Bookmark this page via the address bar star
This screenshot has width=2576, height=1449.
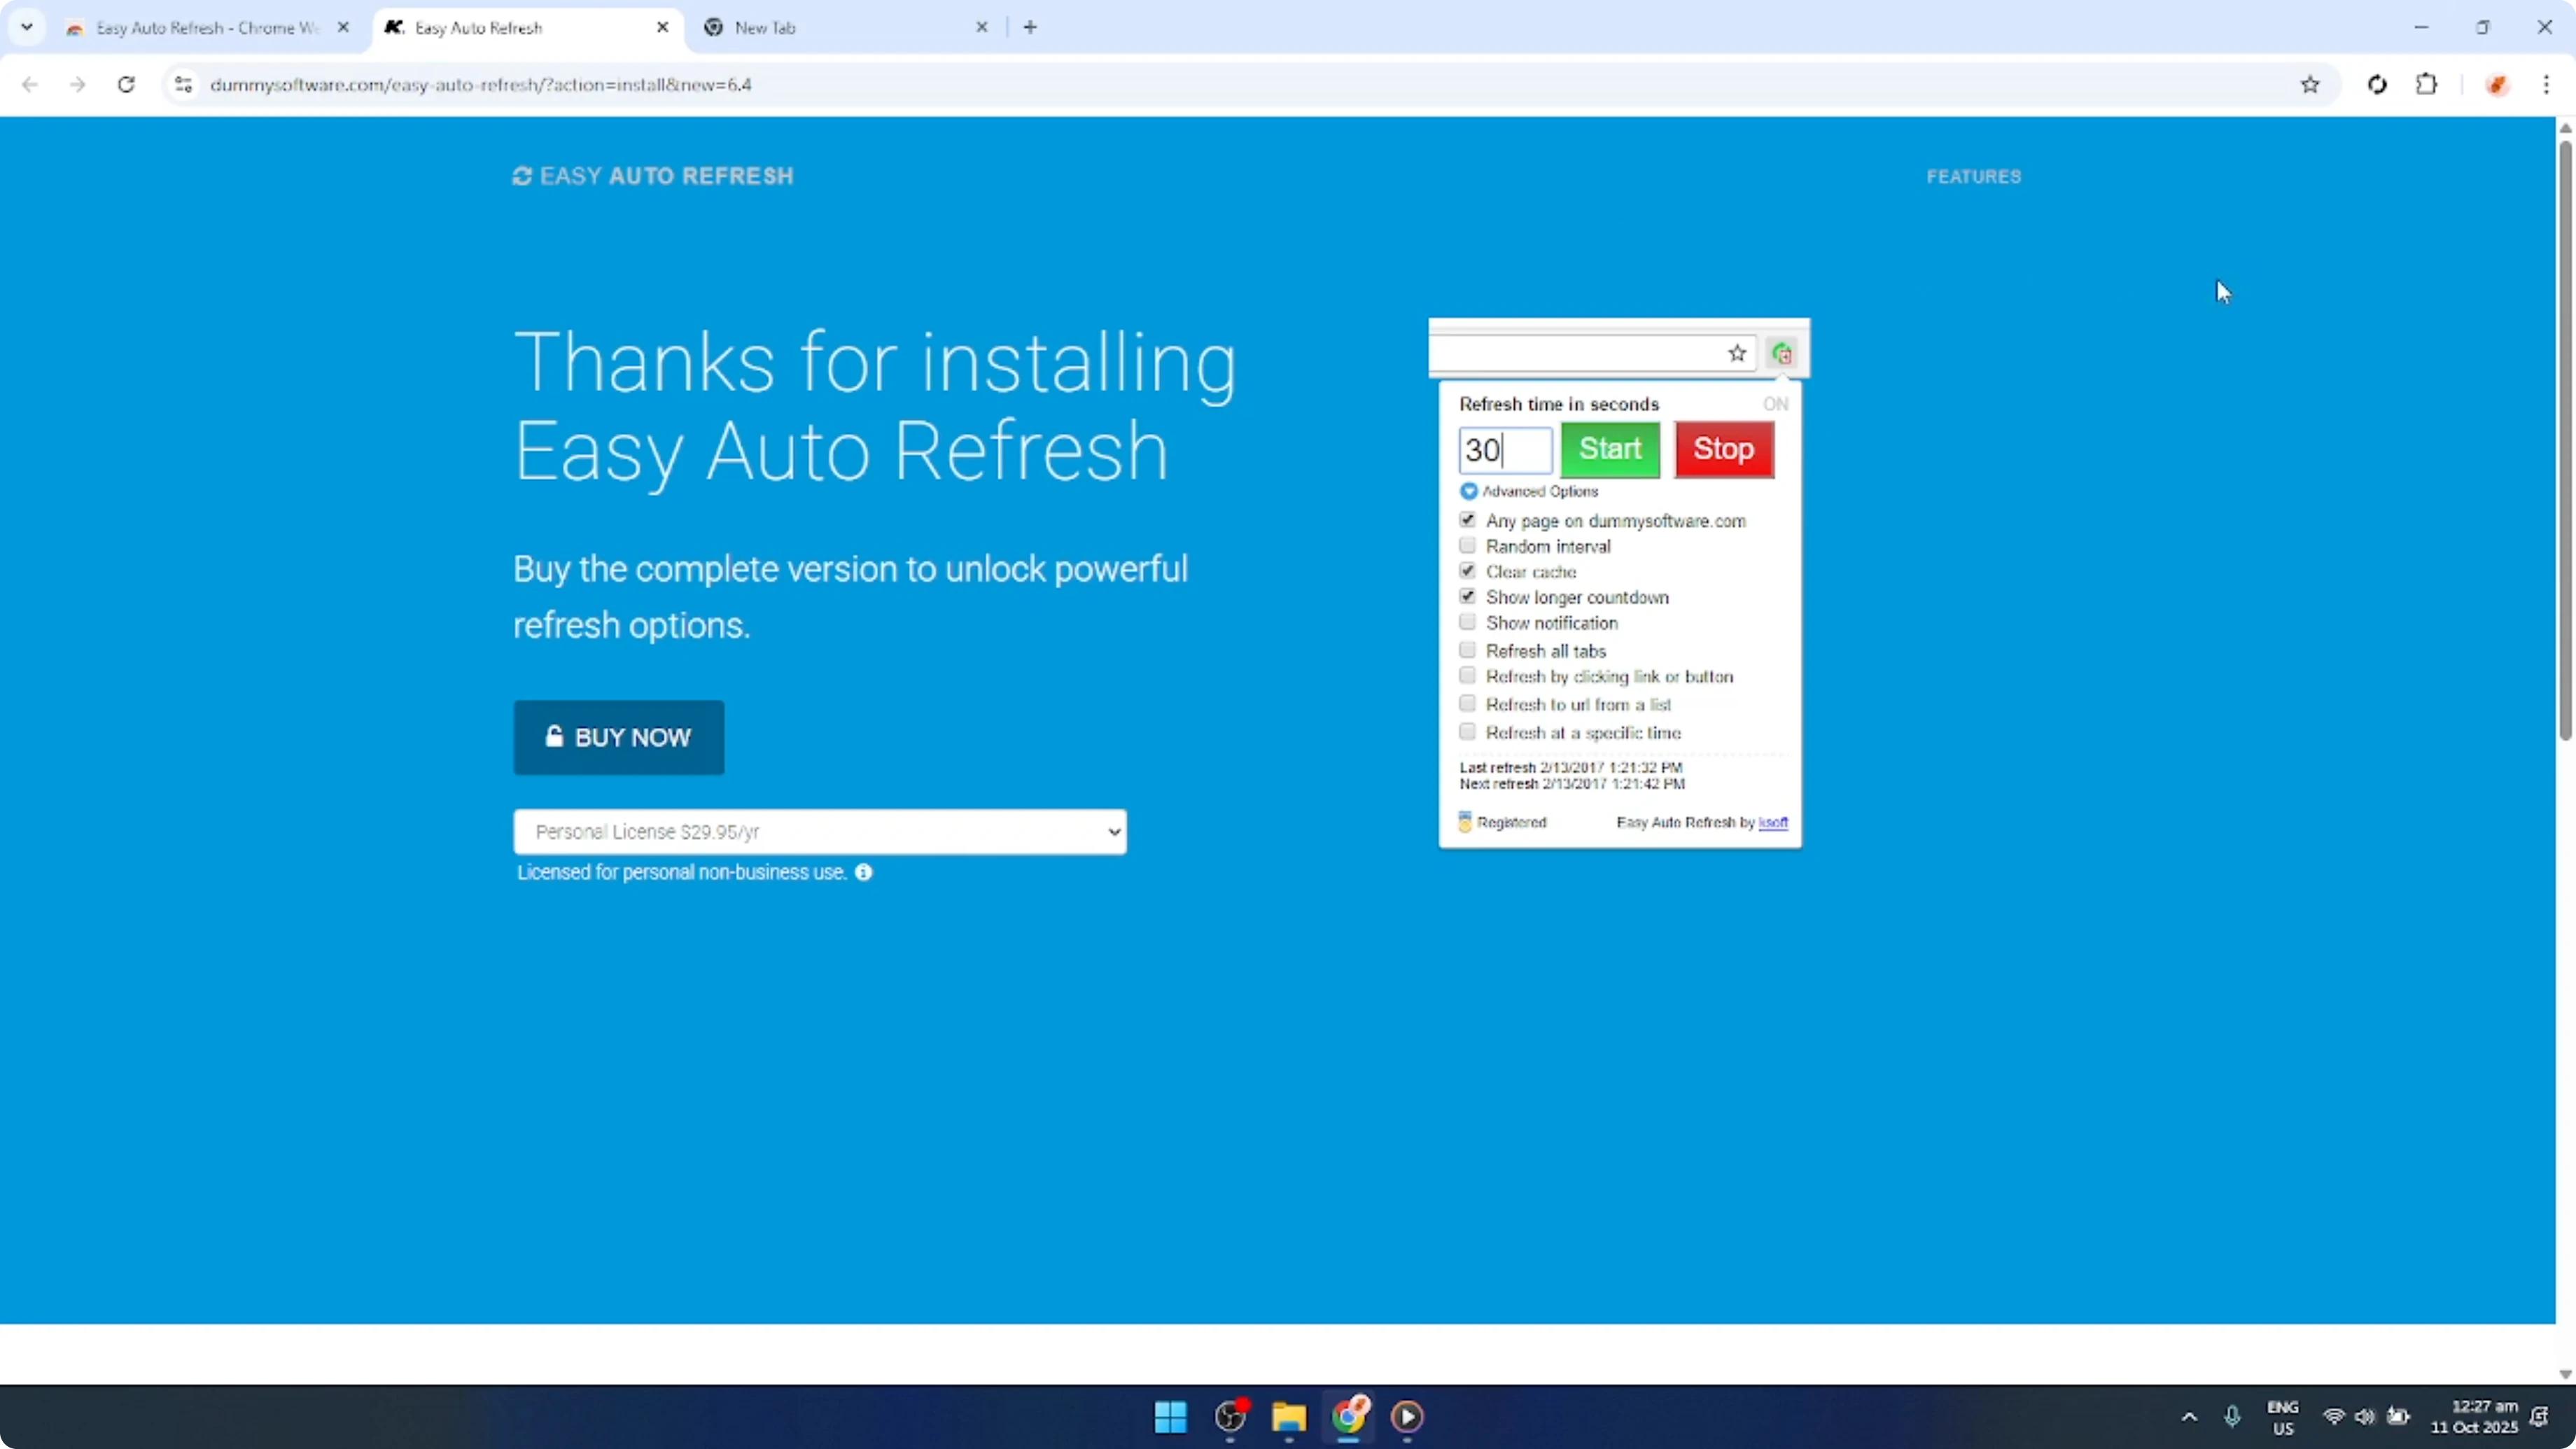2311,85
